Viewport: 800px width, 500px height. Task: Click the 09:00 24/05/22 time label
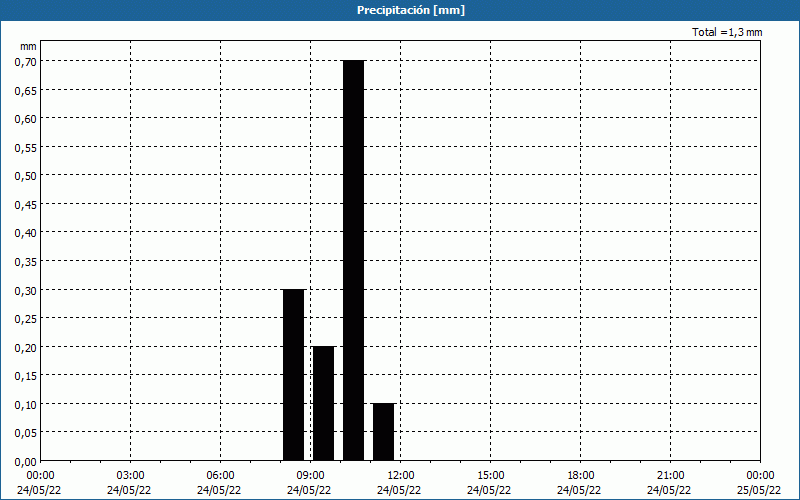point(309,483)
